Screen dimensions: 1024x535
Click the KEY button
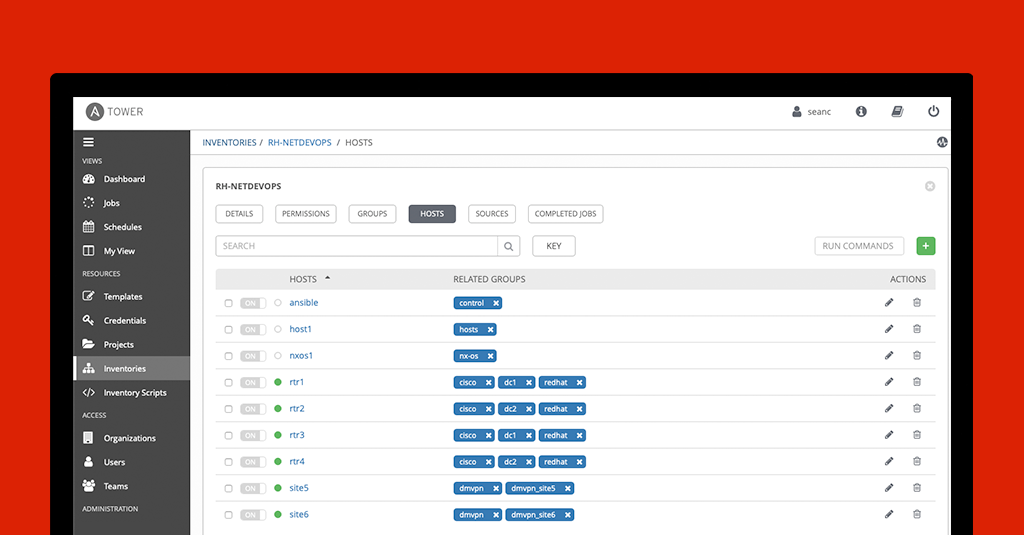[553, 246]
